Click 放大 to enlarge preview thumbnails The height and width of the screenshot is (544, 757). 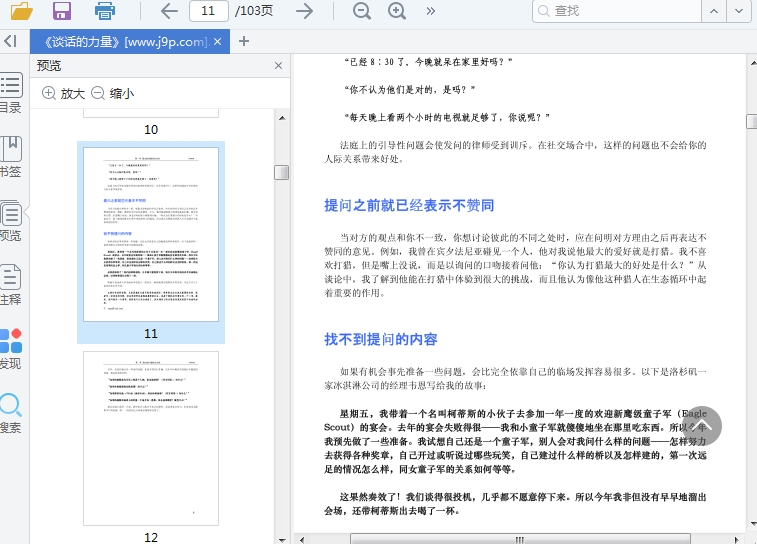63,93
